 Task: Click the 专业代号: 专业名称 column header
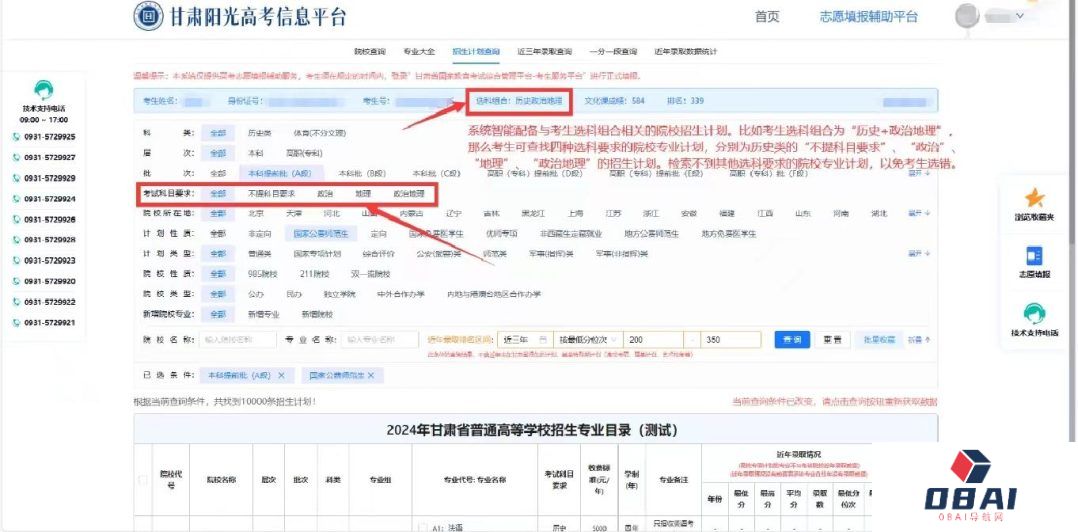pos(476,480)
